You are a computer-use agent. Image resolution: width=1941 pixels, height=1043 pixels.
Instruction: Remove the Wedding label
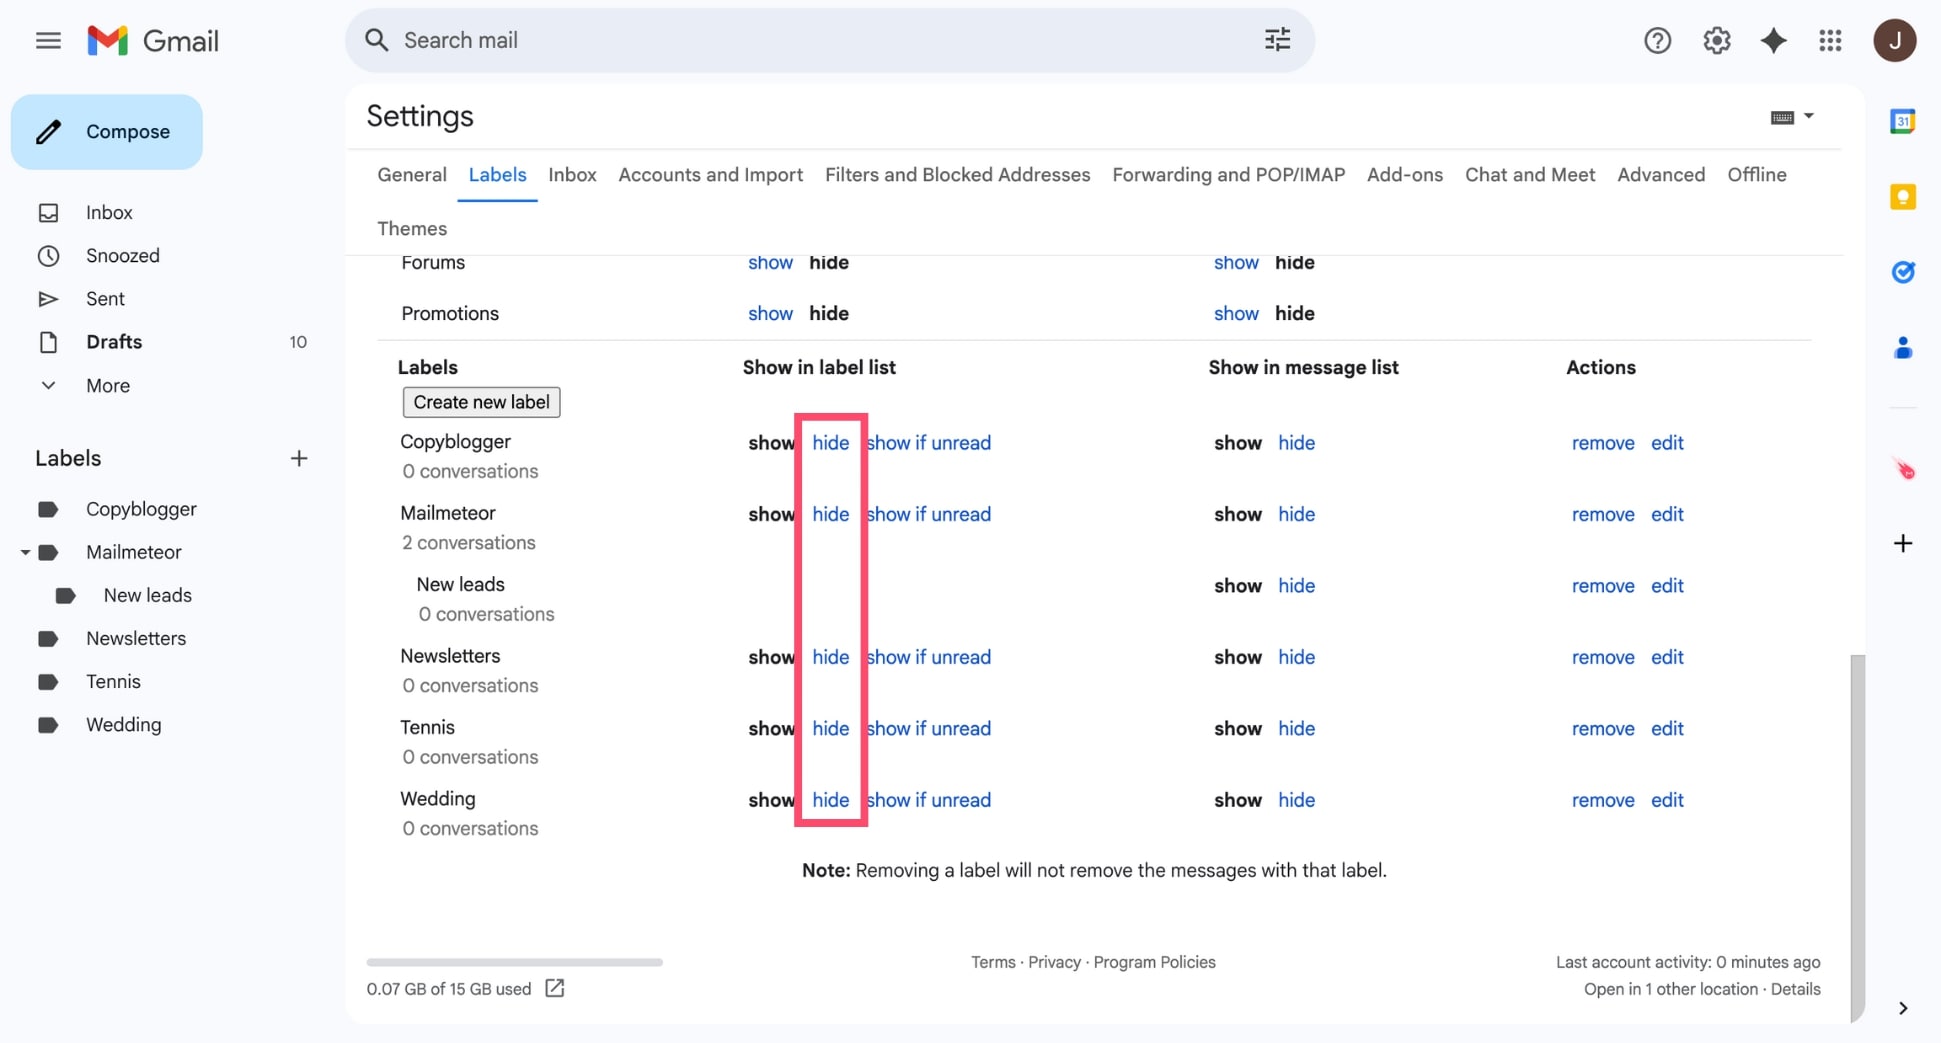(1603, 800)
